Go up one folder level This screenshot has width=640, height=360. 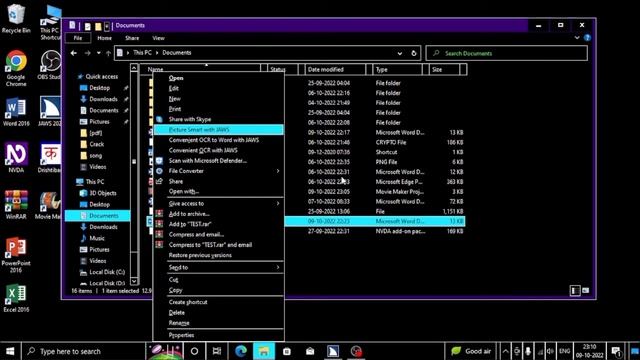108,53
